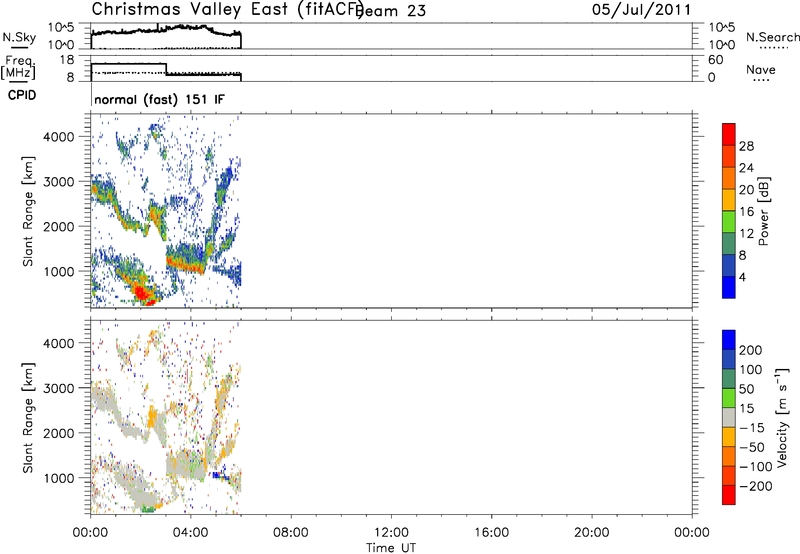Click the '08:00' time axis label
This screenshot has width=800, height=554.
tap(291, 533)
